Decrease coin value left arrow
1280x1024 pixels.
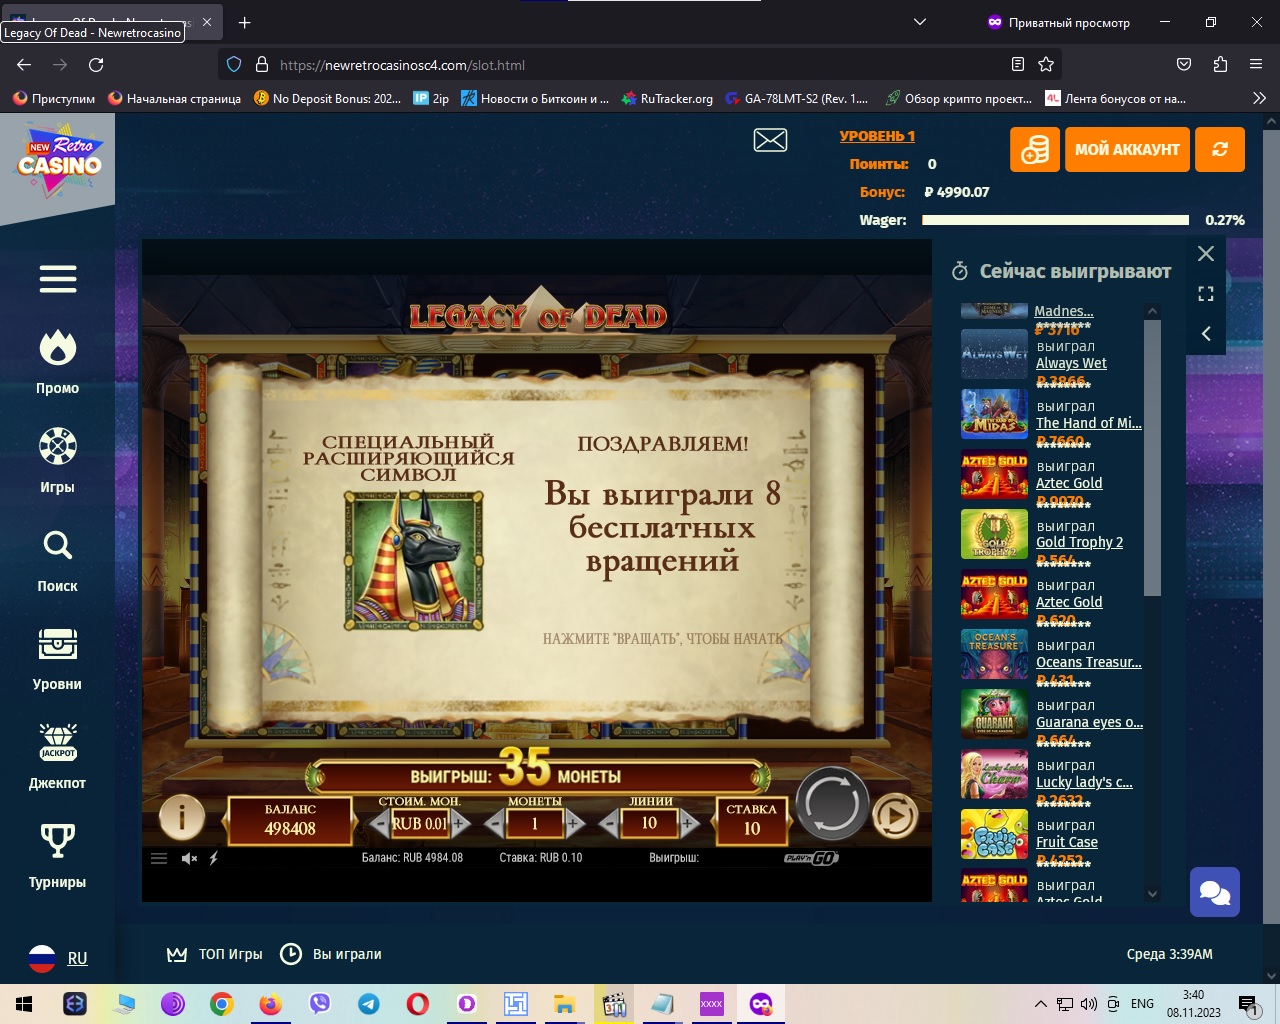click(x=379, y=823)
